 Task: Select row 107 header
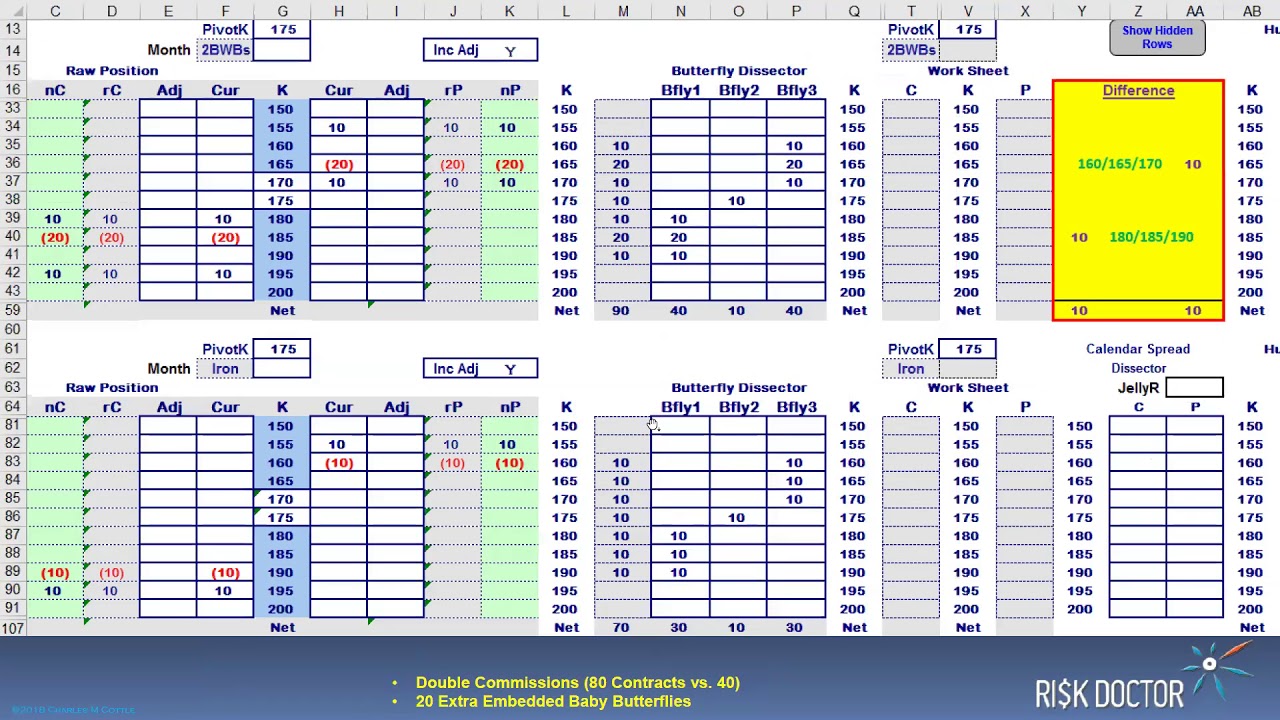tap(13, 627)
